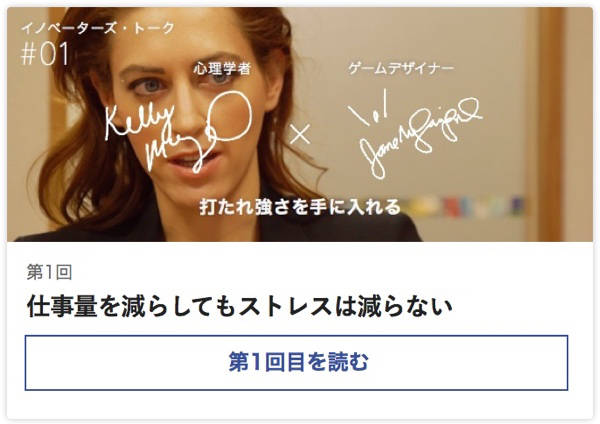This screenshot has width=600, height=424.
Task: Click the blurred colorful items on background shelf
Action: pos(465,206)
